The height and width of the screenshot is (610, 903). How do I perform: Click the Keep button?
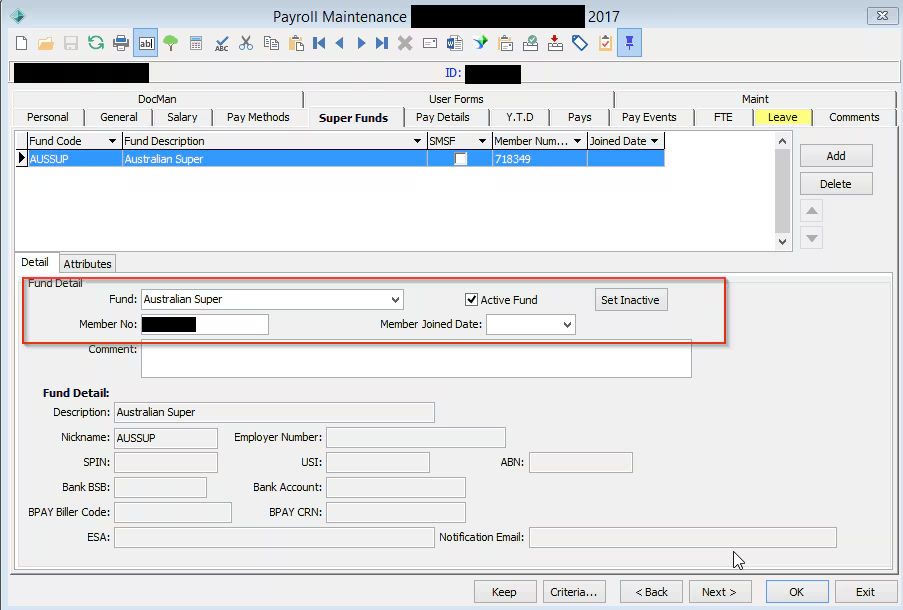pos(504,592)
